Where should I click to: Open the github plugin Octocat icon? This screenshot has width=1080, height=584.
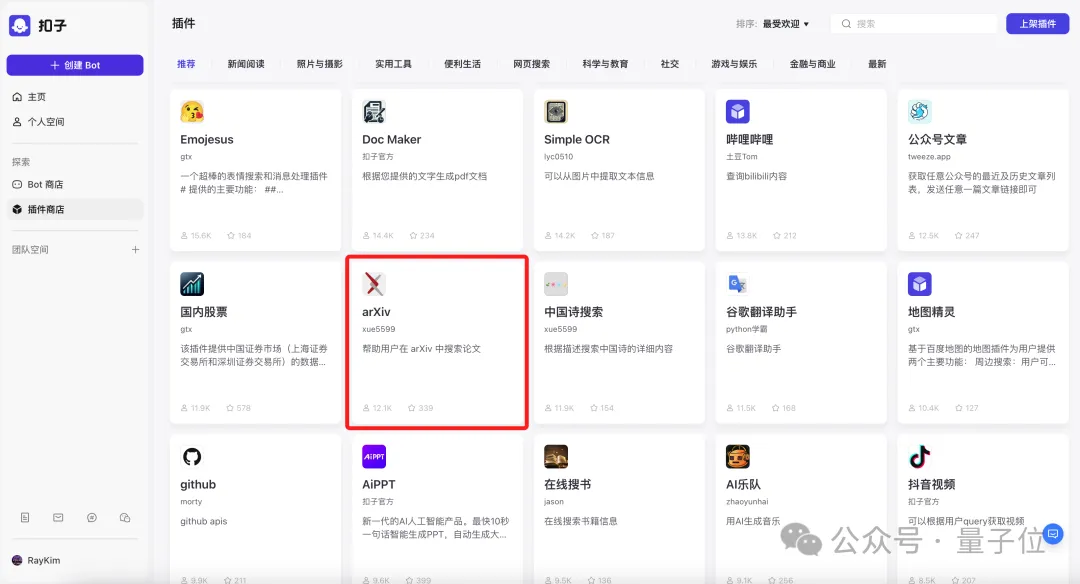pos(192,457)
